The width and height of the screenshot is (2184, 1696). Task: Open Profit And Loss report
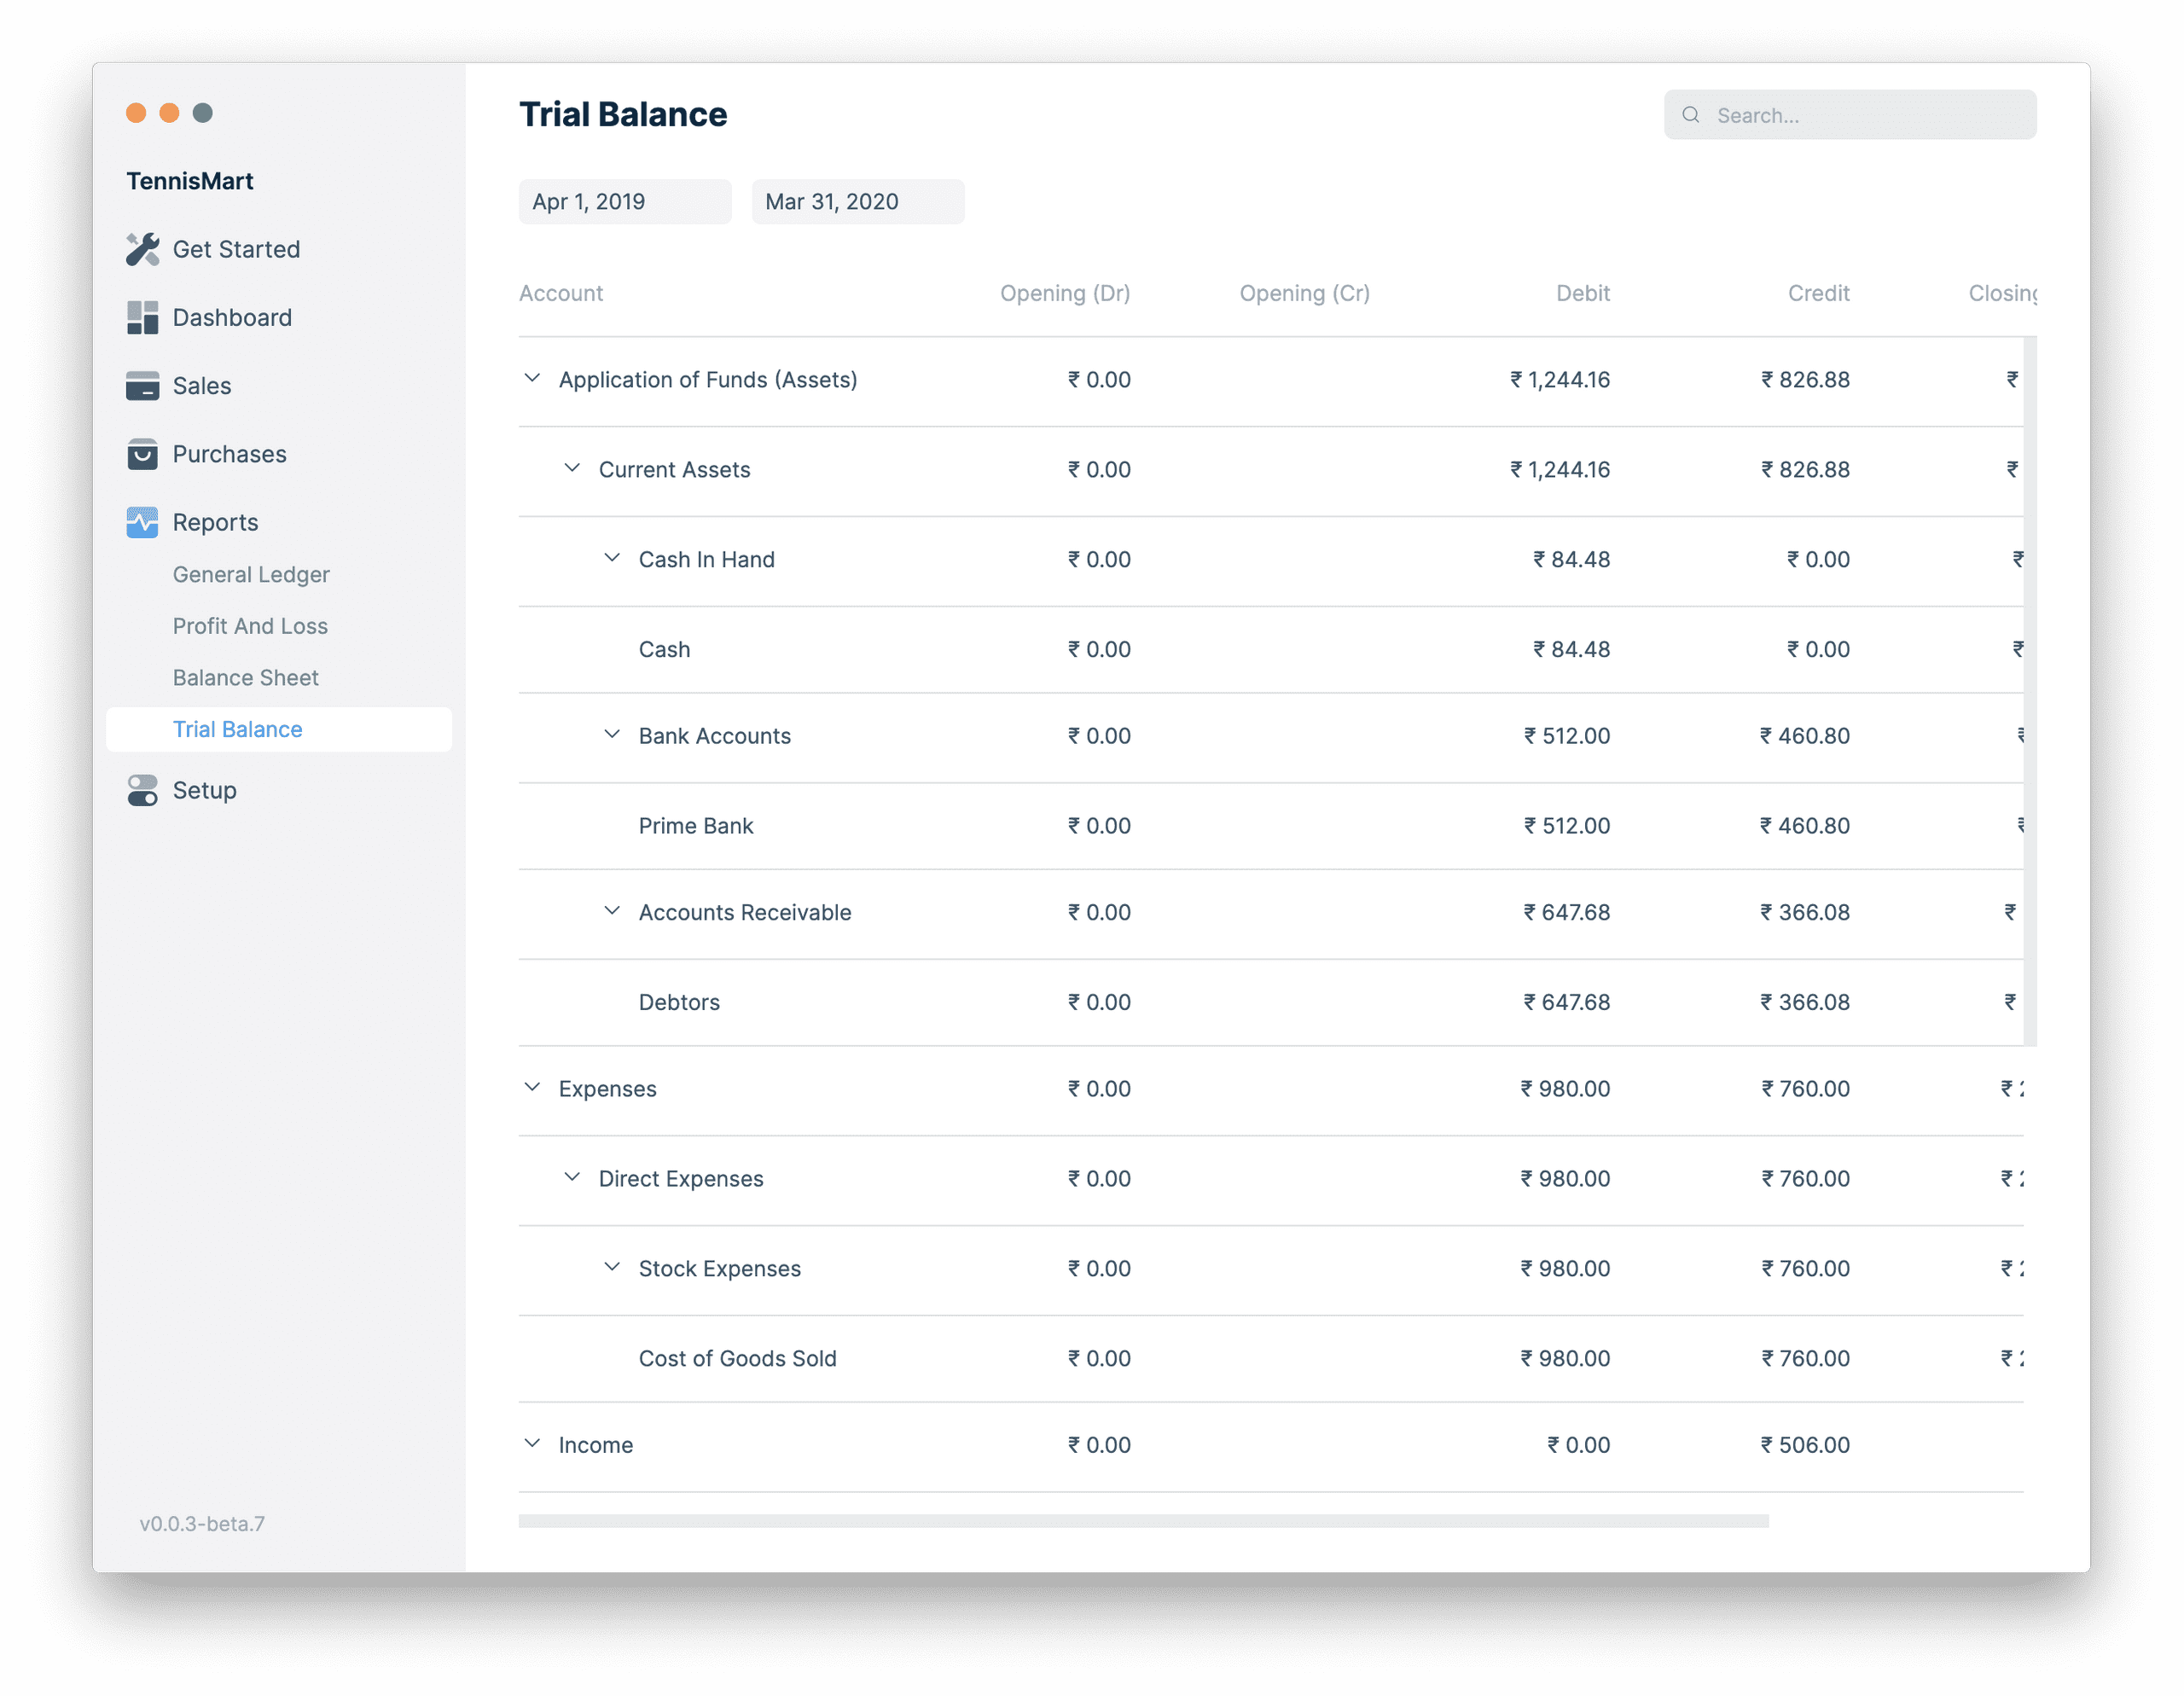[250, 624]
